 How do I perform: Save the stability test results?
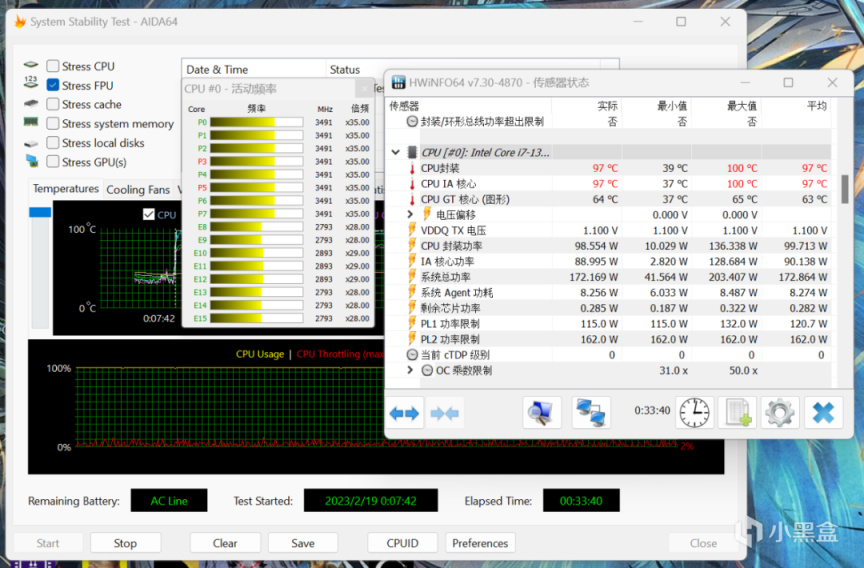pos(303,543)
